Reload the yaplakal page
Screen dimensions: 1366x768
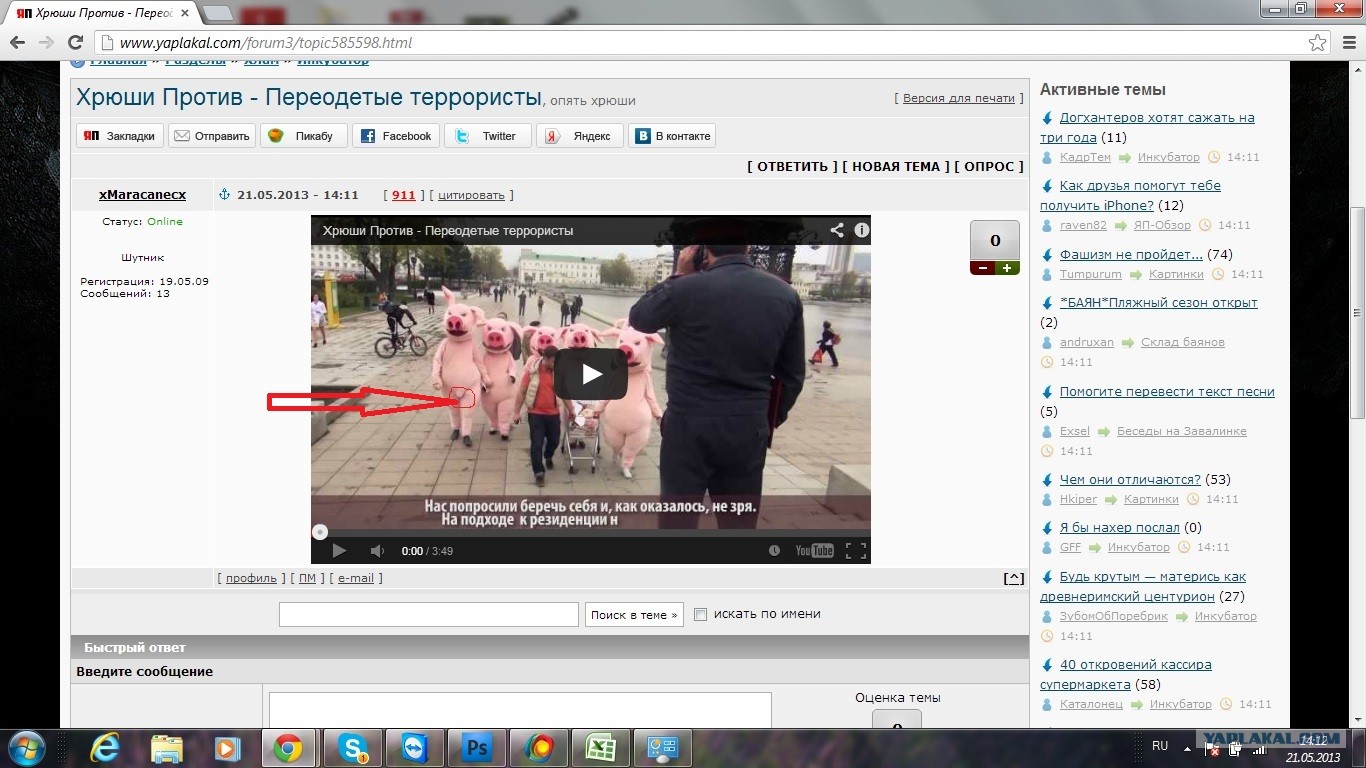(x=75, y=43)
